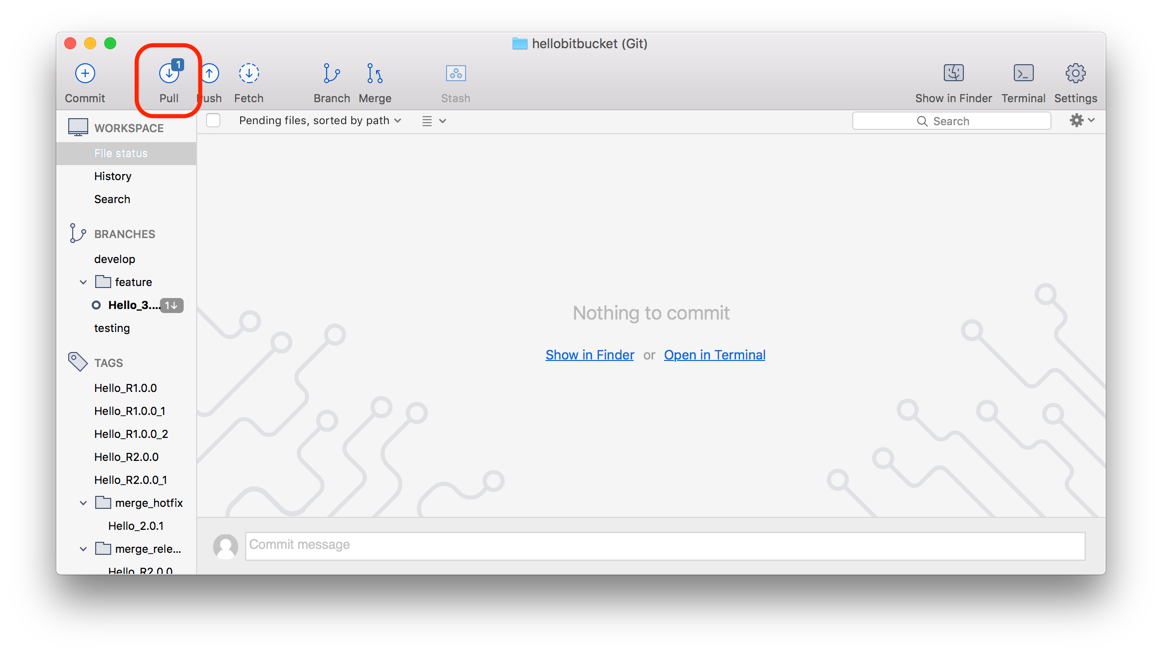Click the current-branch circle marker
This screenshot has width=1162, height=655.
click(96, 305)
